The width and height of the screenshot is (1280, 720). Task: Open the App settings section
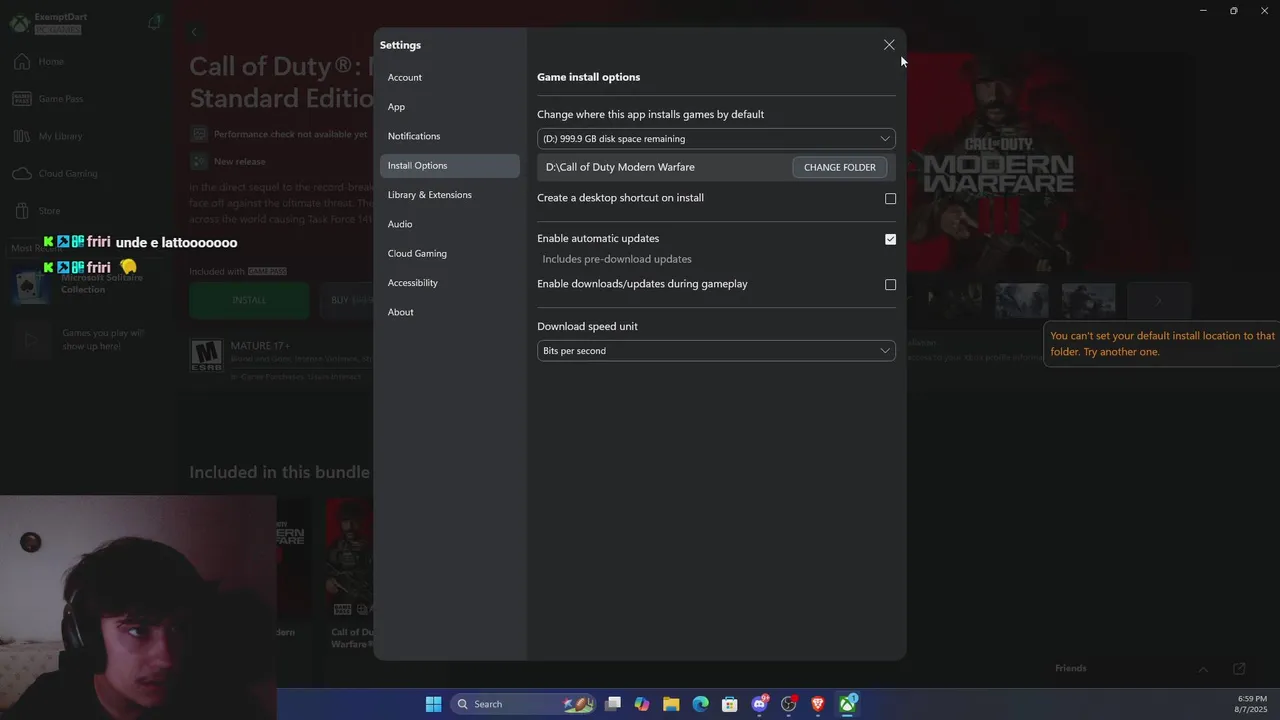pos(449,107)
